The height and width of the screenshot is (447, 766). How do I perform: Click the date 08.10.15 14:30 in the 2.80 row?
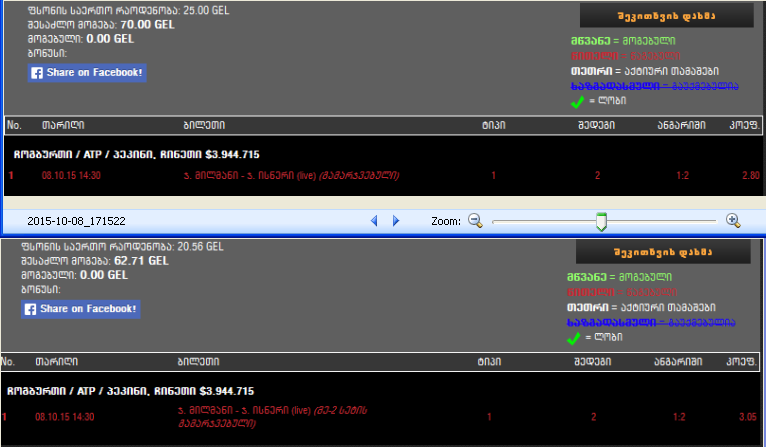point(71,175)
